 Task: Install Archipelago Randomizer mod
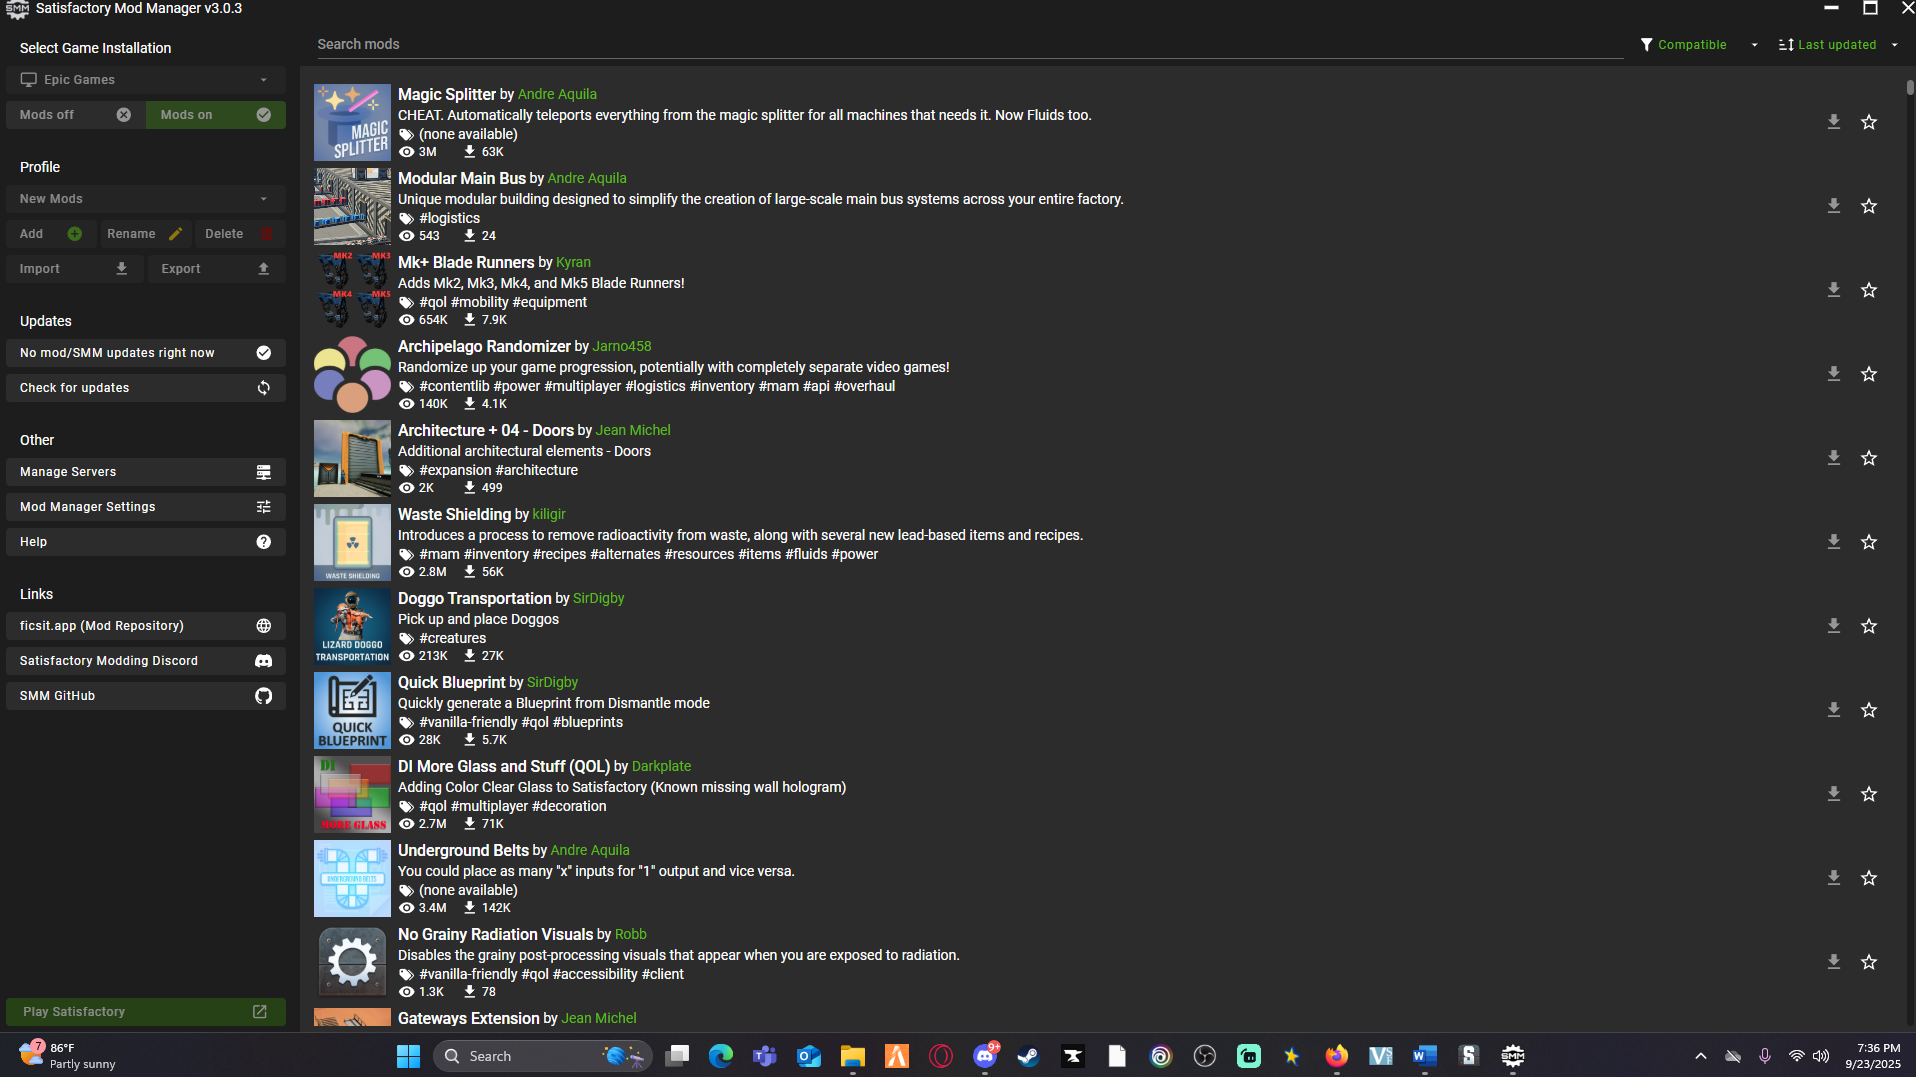point(1833,374)
